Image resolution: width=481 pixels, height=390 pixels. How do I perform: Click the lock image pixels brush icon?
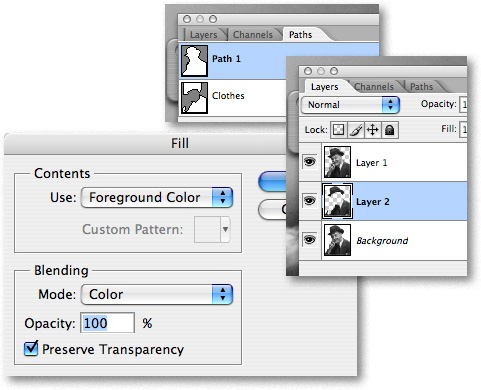(x=355, y=130)
